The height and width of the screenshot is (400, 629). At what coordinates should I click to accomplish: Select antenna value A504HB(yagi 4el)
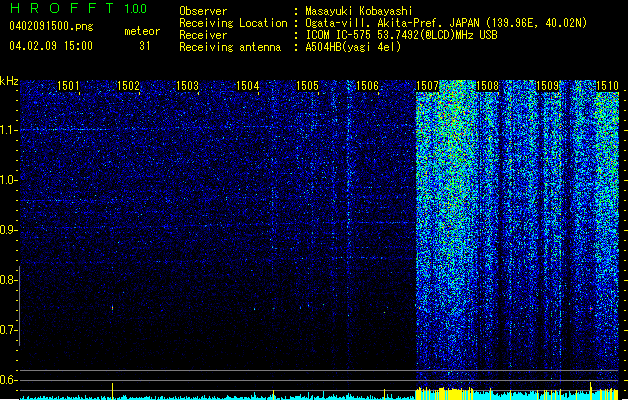(x=353, y=47)
